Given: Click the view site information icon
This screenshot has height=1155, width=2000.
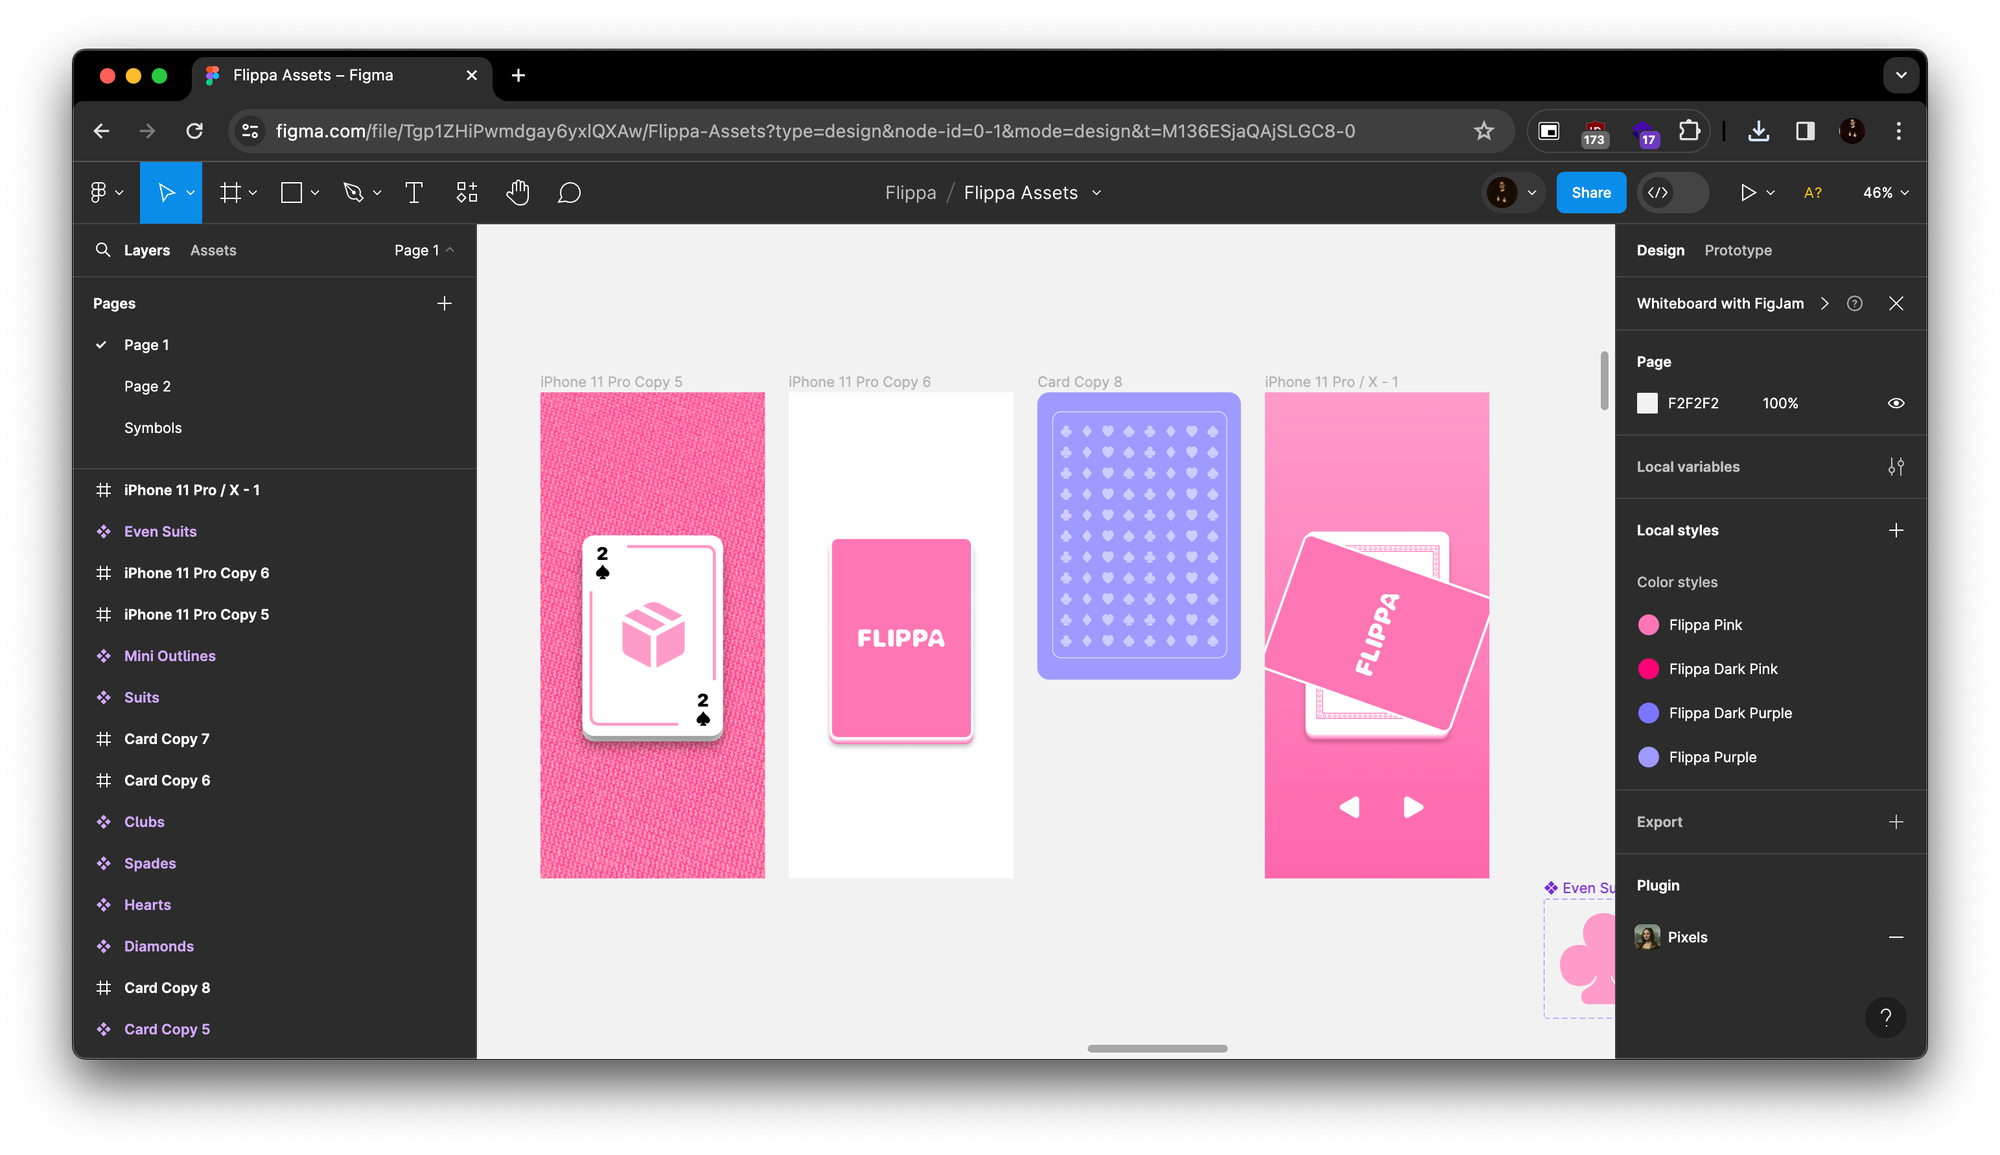Looking at the screenshot, I should pos(251,131).
